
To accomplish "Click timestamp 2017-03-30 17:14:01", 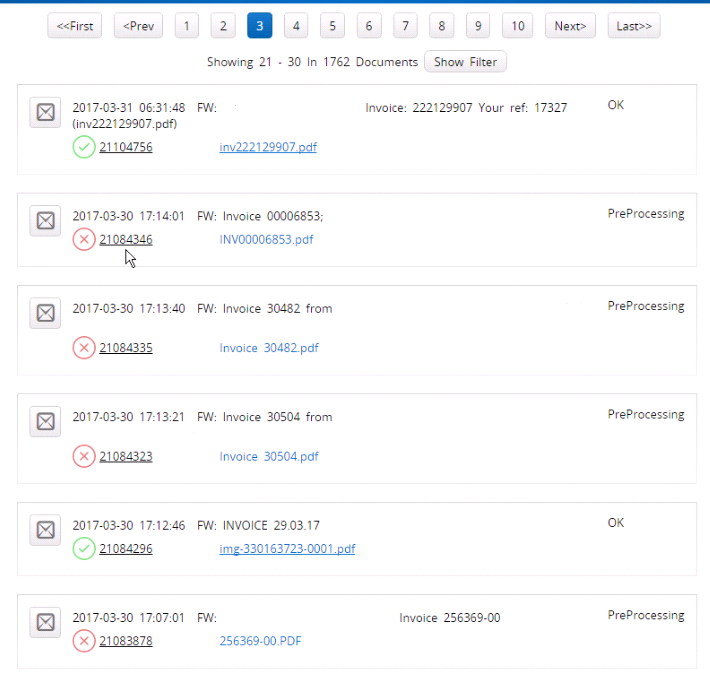I will 129,216.
